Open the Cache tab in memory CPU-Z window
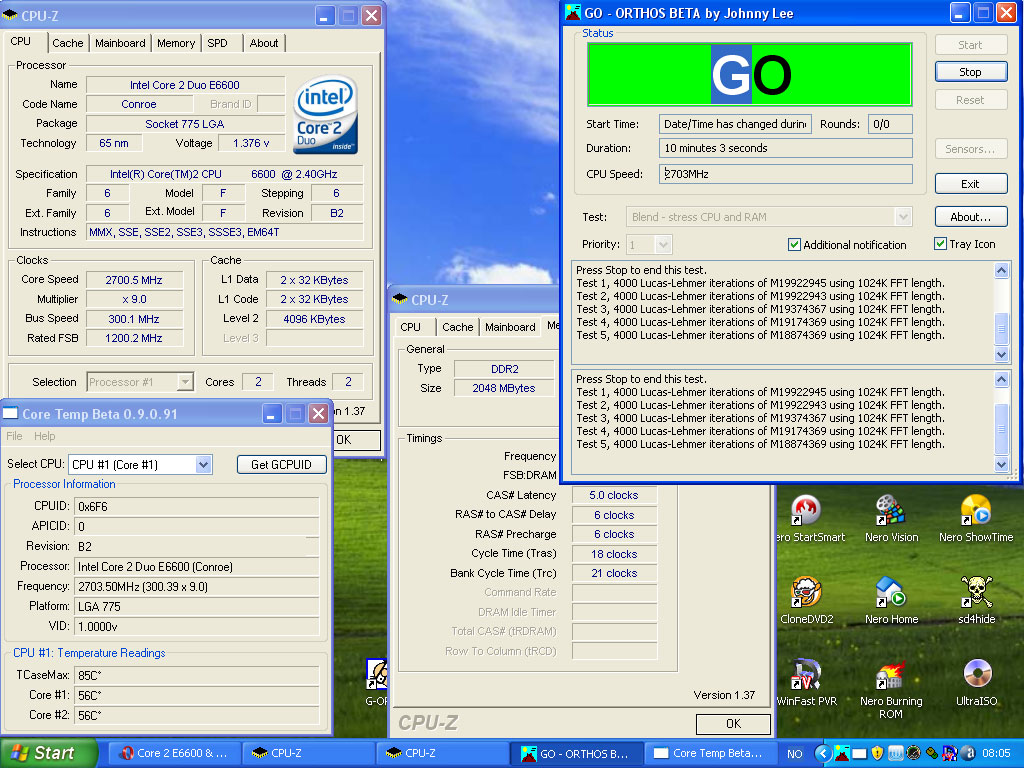The width and height of the screenshot is (1024, 768). 457,327
